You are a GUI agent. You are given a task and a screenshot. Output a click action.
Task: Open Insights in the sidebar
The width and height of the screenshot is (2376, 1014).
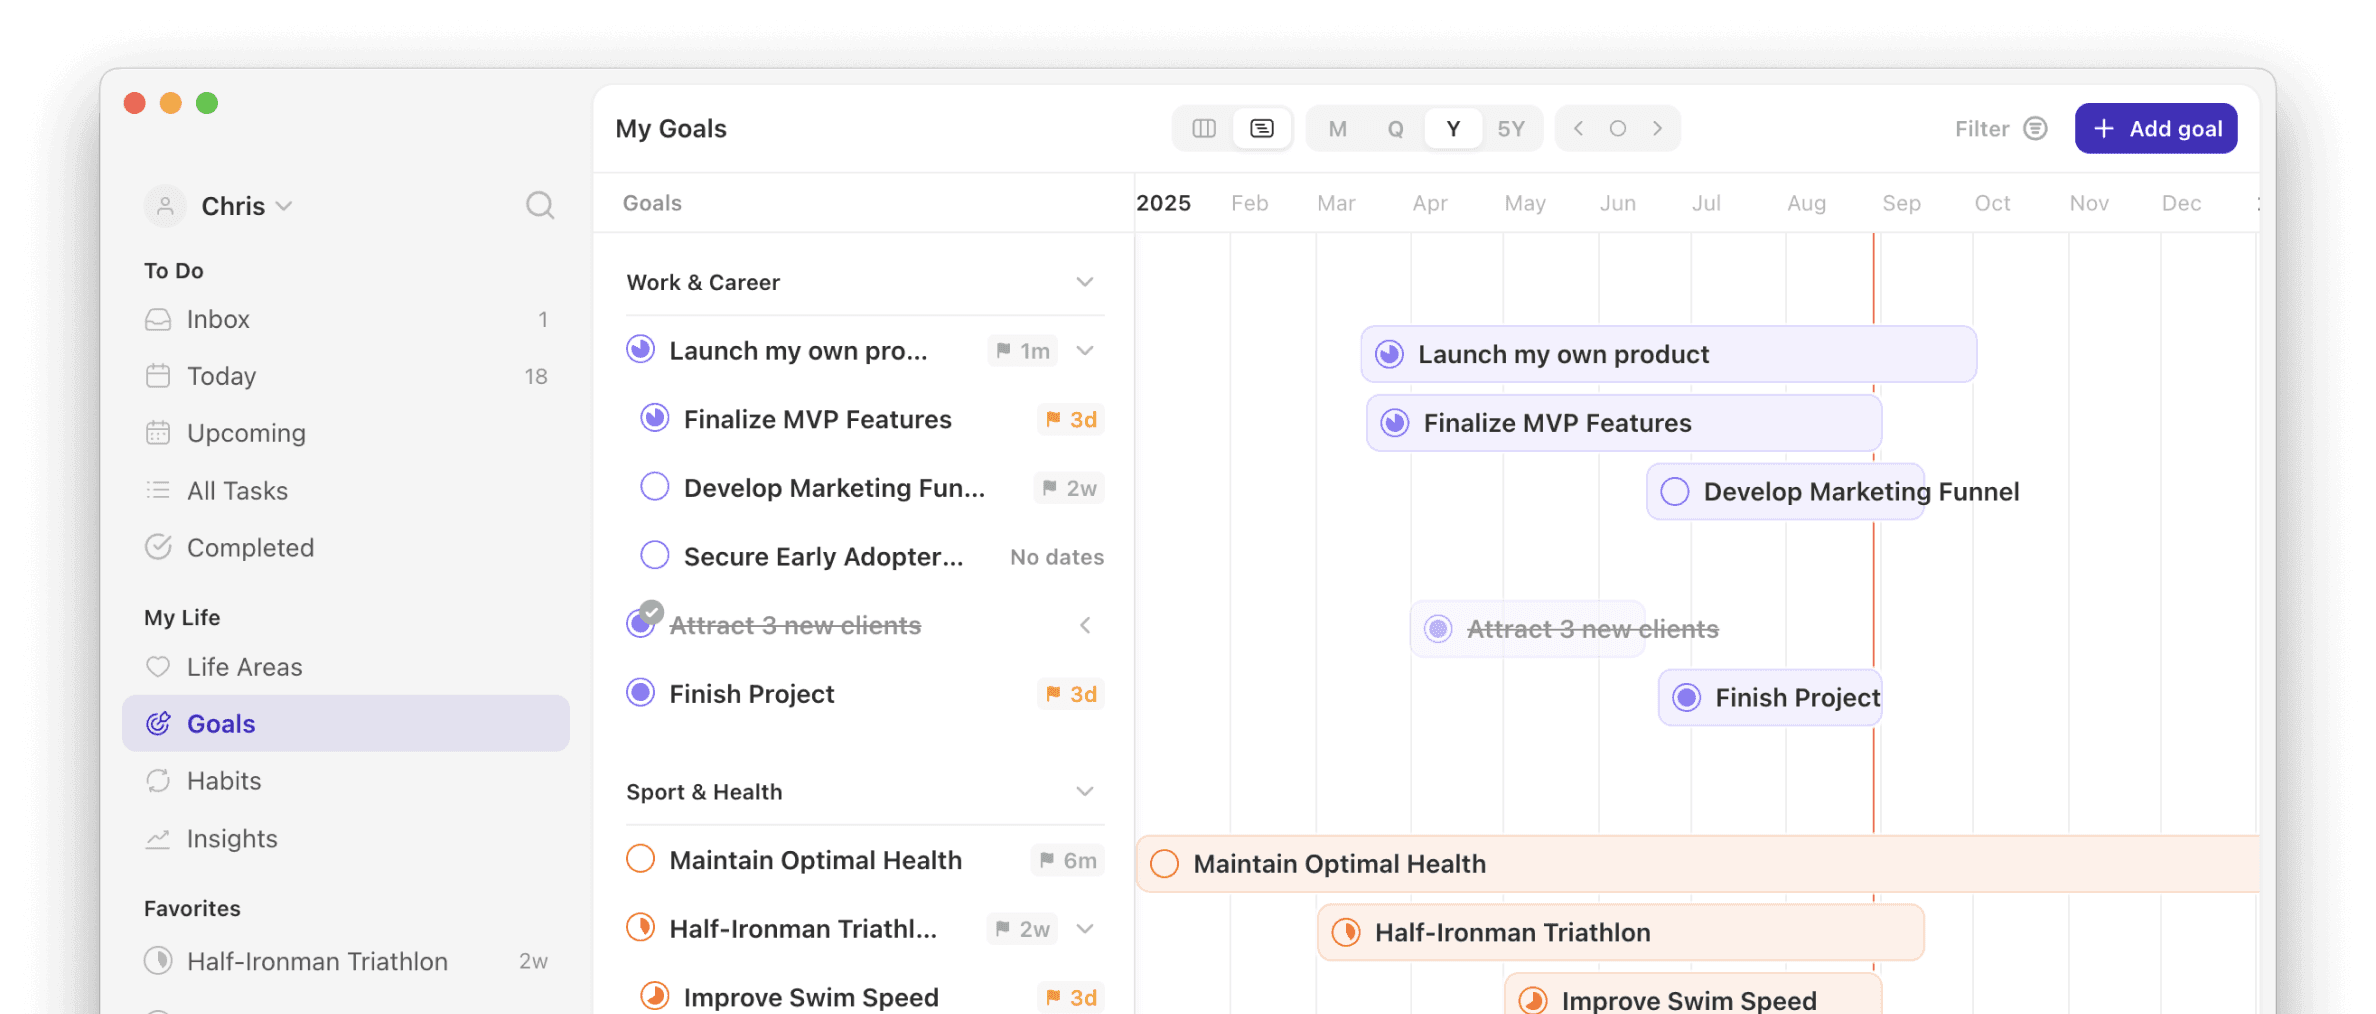[x=346, y=838]
